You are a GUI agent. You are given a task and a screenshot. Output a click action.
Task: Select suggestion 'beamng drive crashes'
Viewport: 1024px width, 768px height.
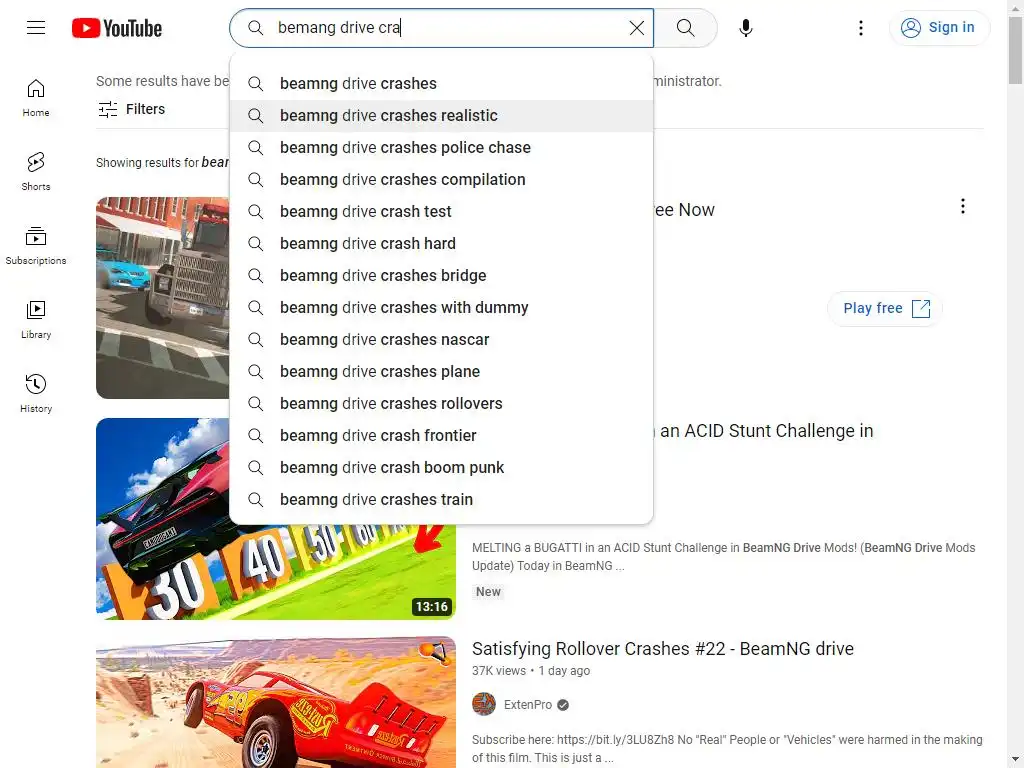[441, 84]
